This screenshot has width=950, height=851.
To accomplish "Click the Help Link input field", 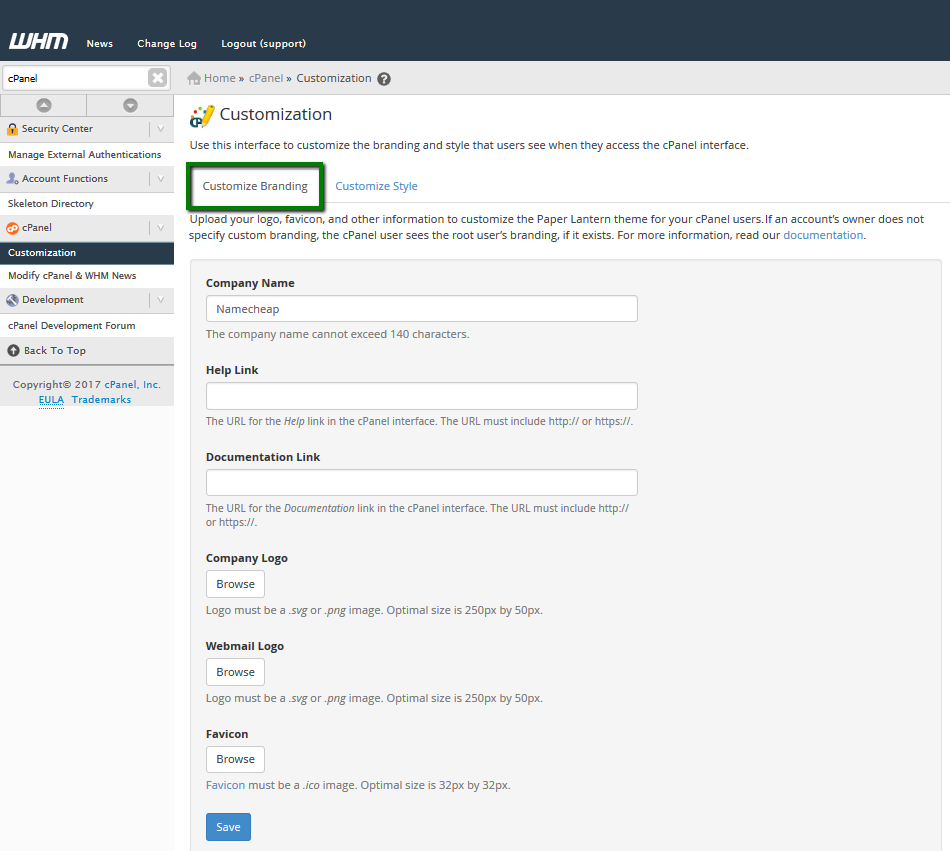I will tap(422, 396).
